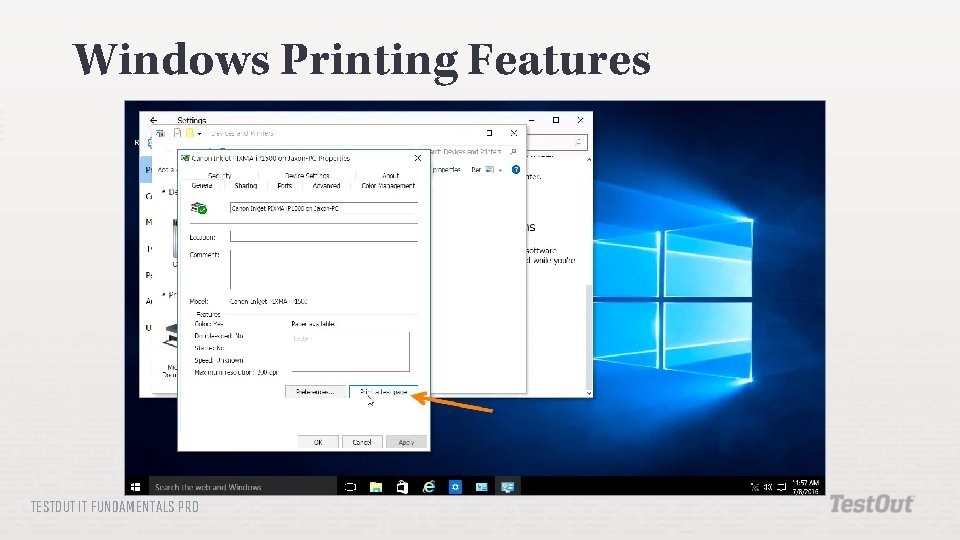Image resolution: width=960 pixels, height=540 pixels.
Task: Open the Action Center notification icon
Action: pyautogui.click(x=782, y=487)
